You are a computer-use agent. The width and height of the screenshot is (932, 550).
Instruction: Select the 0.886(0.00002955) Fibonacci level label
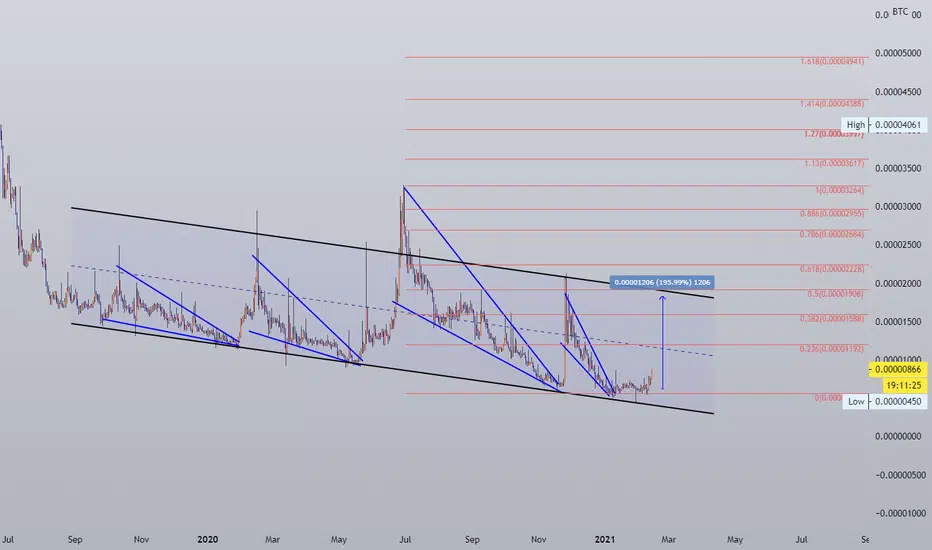(832, 213)
